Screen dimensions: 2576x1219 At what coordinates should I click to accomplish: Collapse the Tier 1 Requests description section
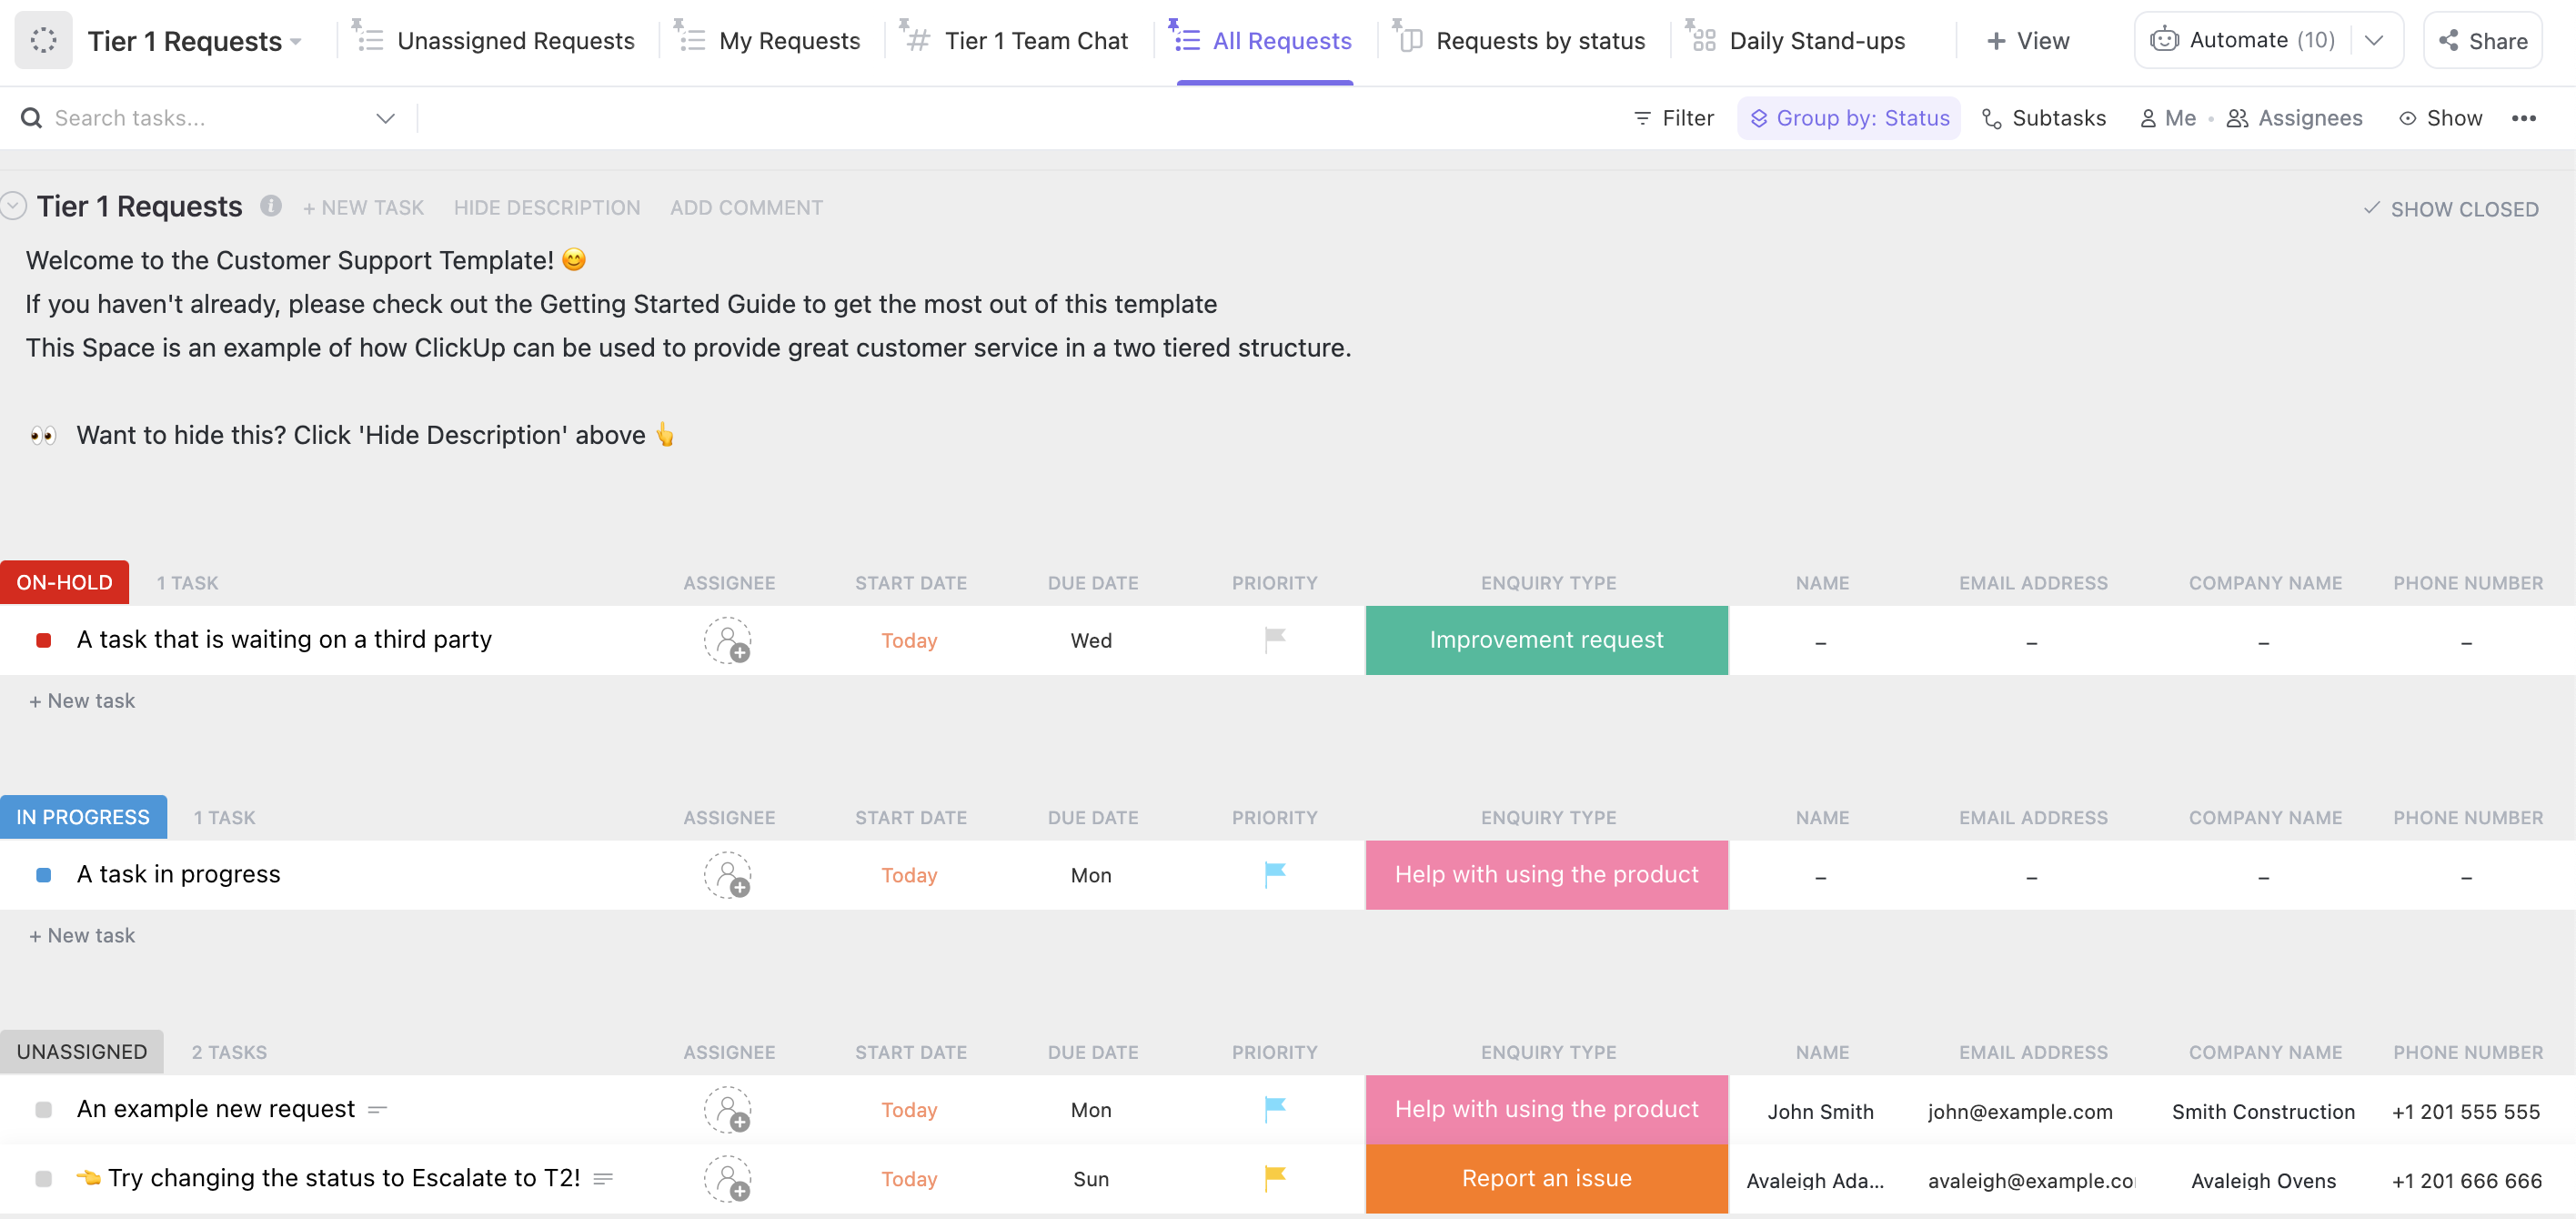pos(14,204)
